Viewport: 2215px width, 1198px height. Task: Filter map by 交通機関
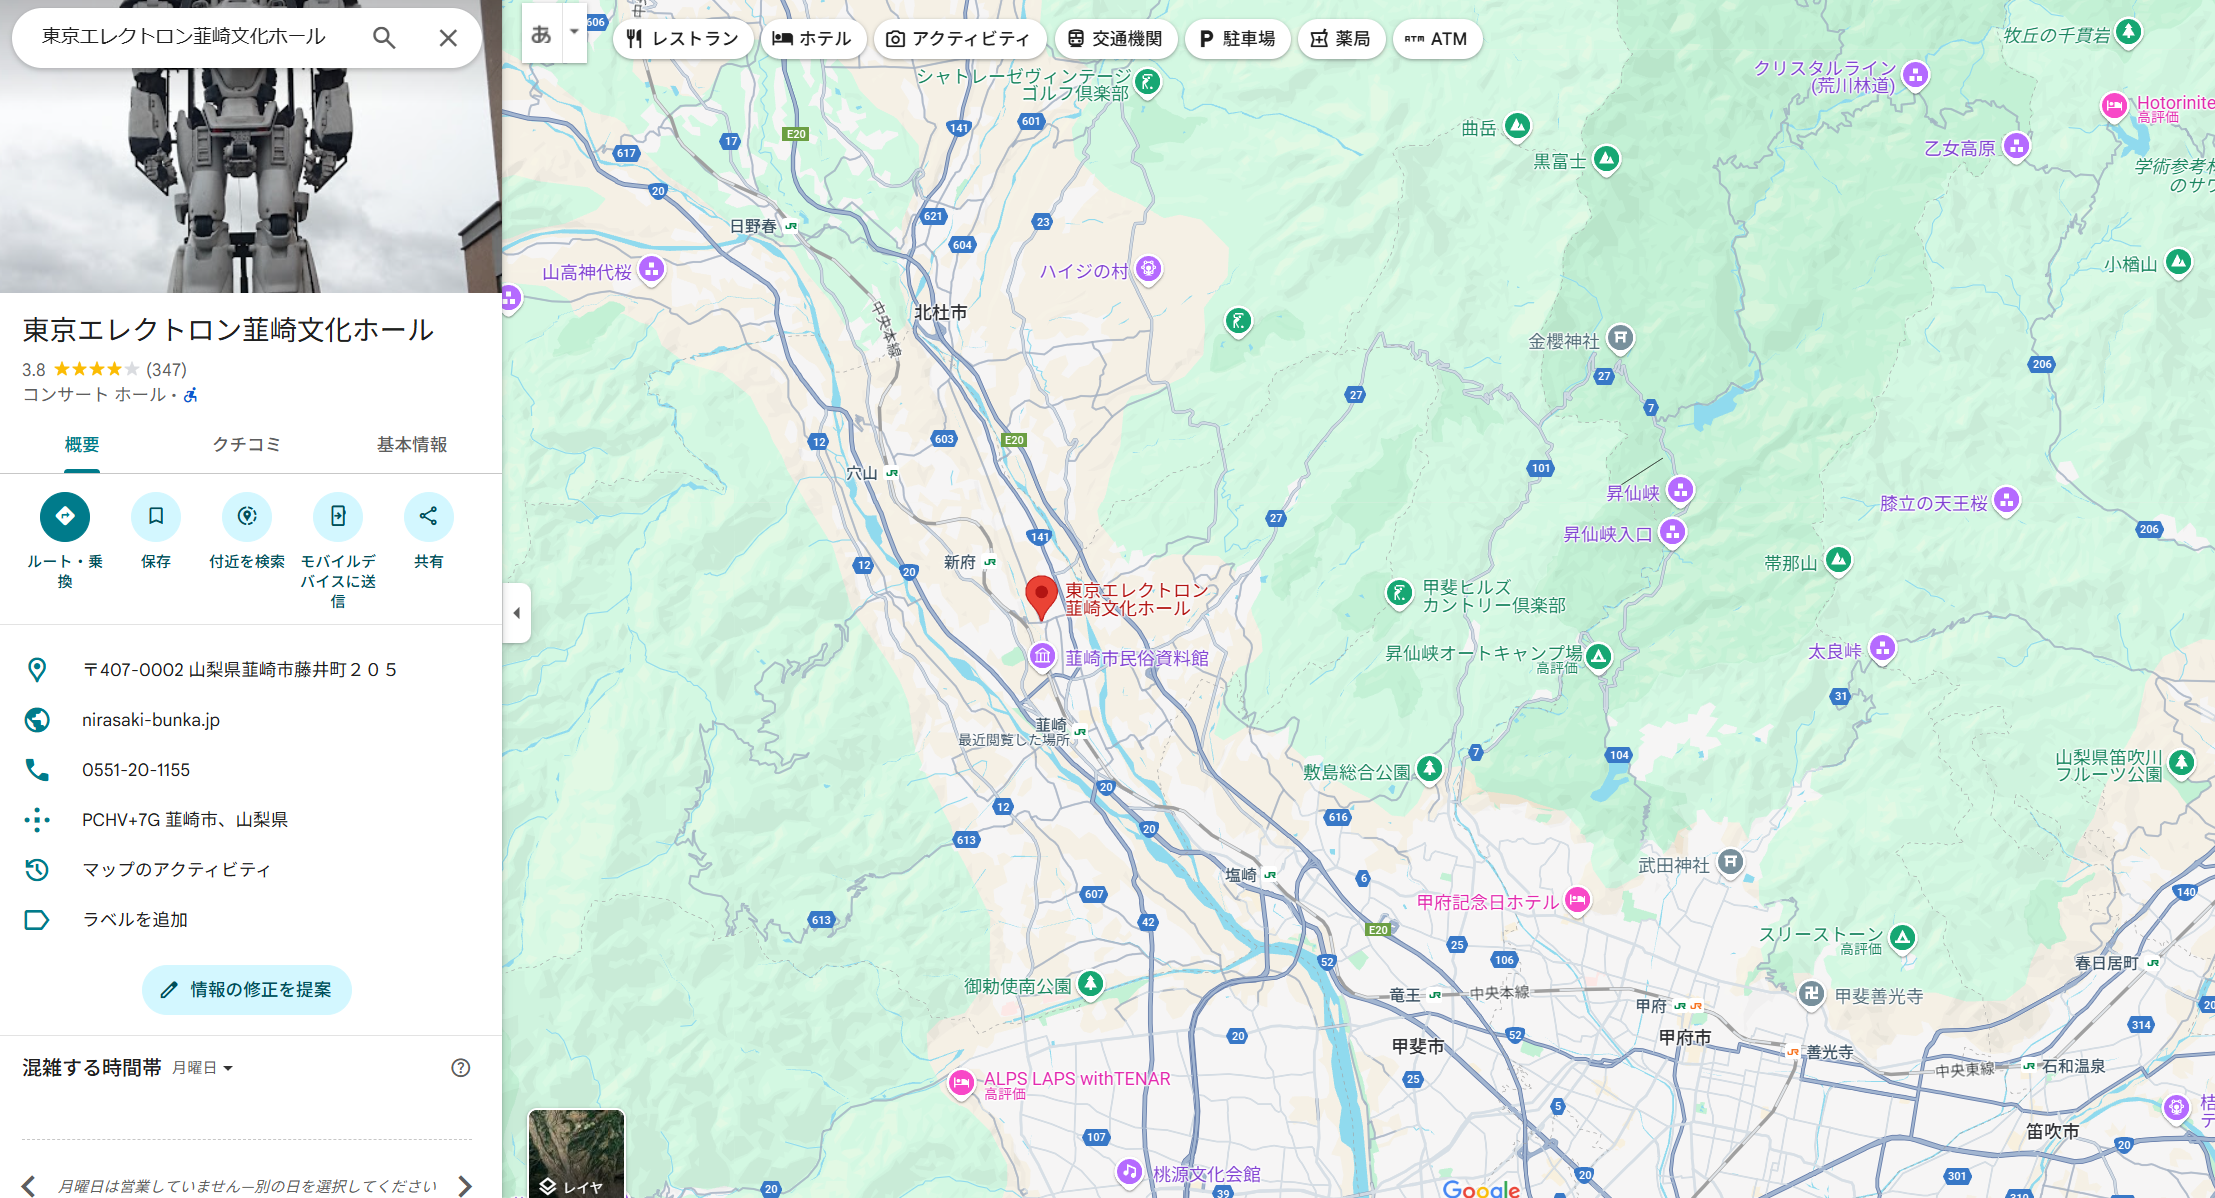coord(1116,39)
